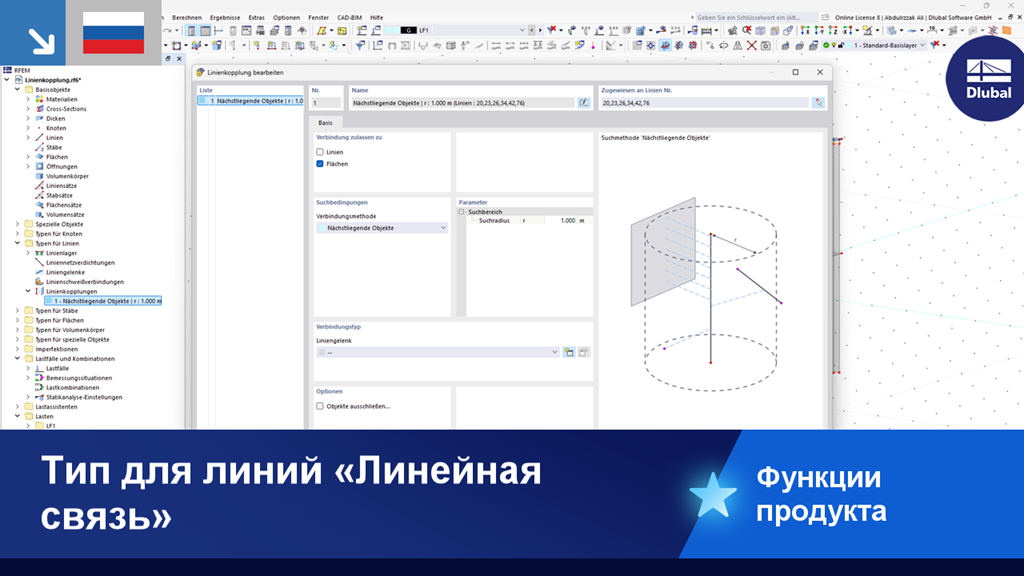Select Statikanalyse-Einstellungen tree item
The image size is (1024, 576).
click(84, 397)
